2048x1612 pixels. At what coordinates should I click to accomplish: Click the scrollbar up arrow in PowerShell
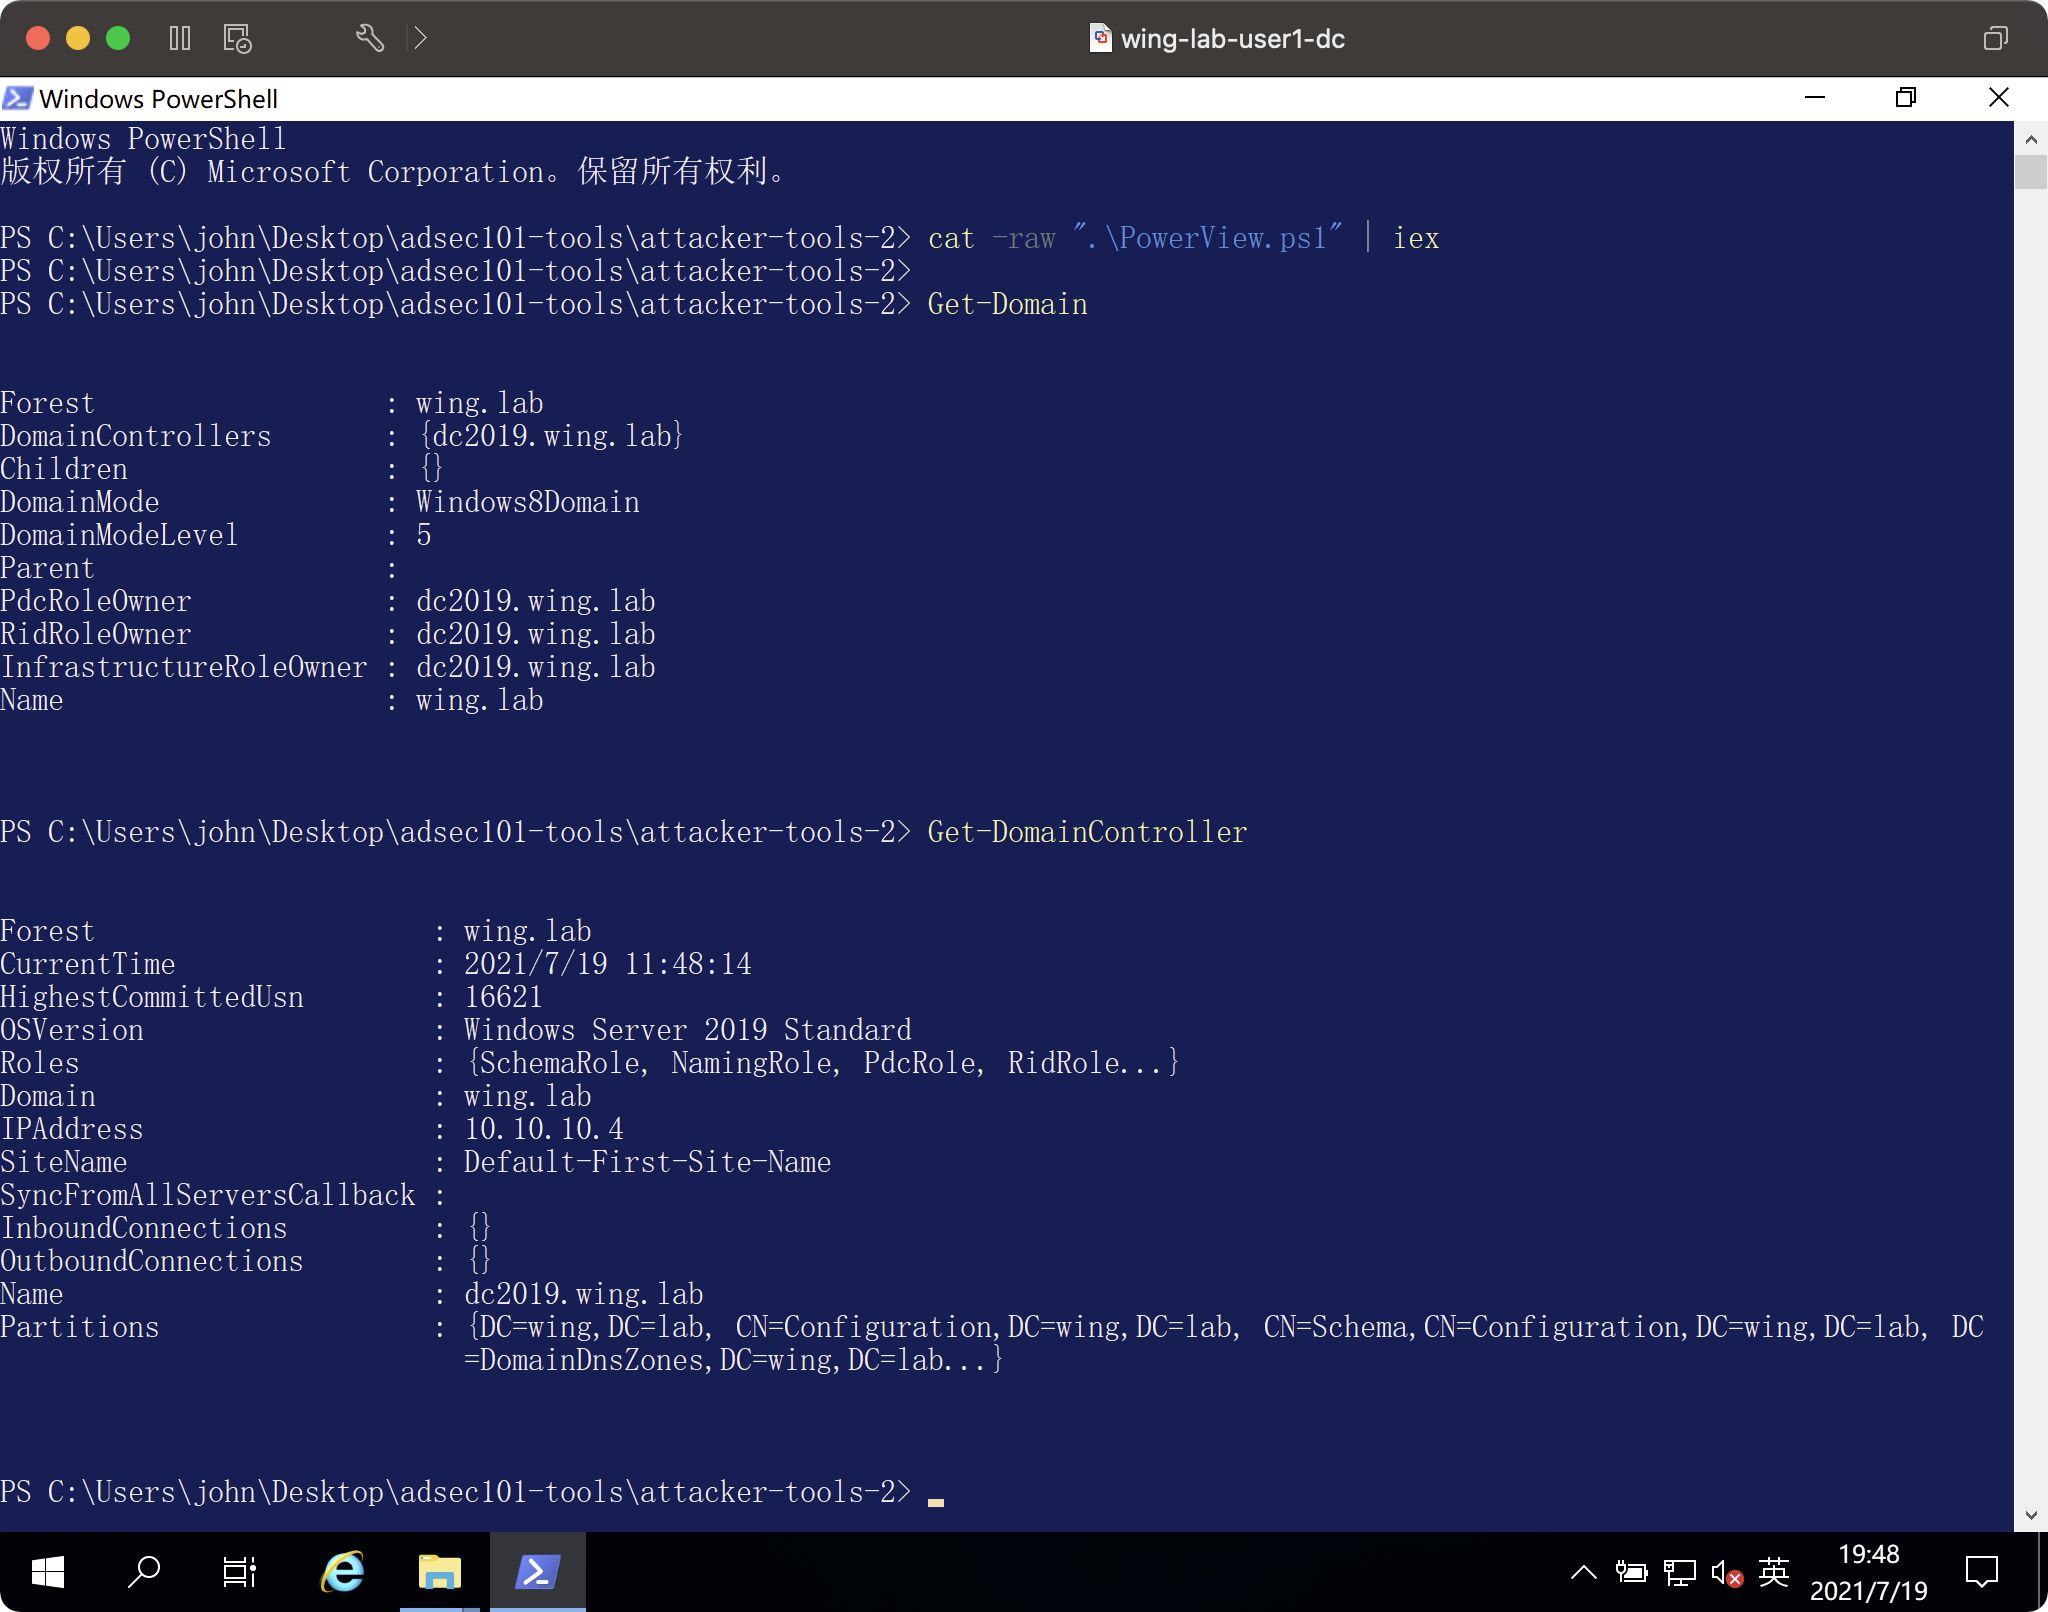pos(2030,139)
